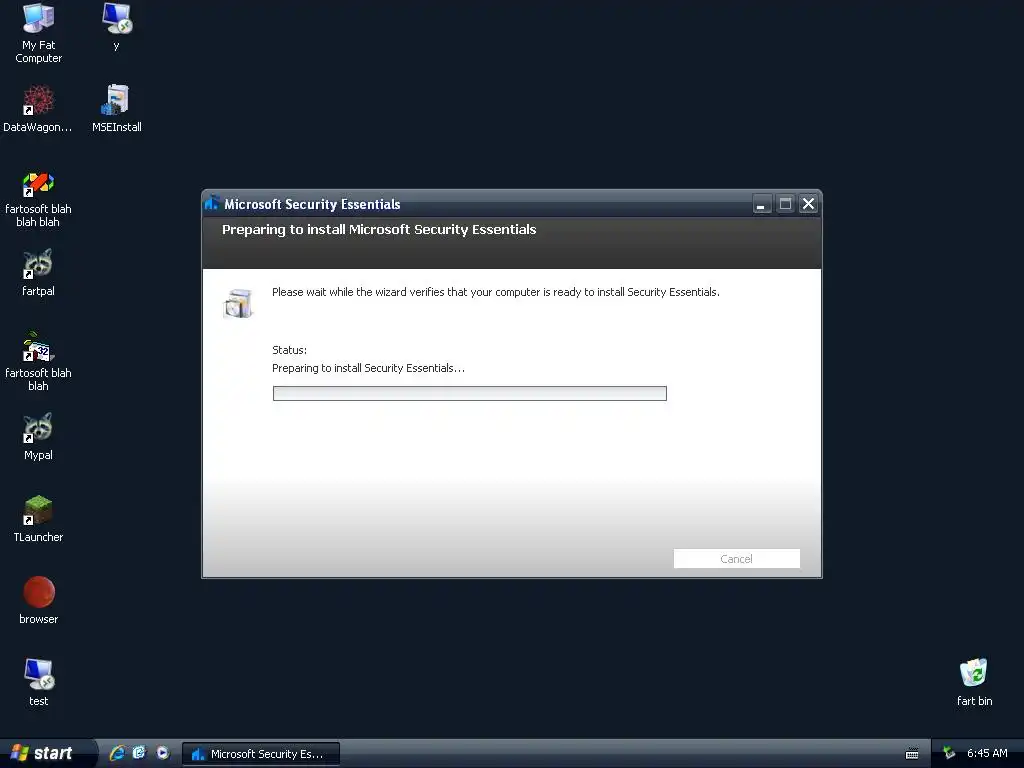
Task: Click the 'Status:' label
Action: tap(289, 350)
